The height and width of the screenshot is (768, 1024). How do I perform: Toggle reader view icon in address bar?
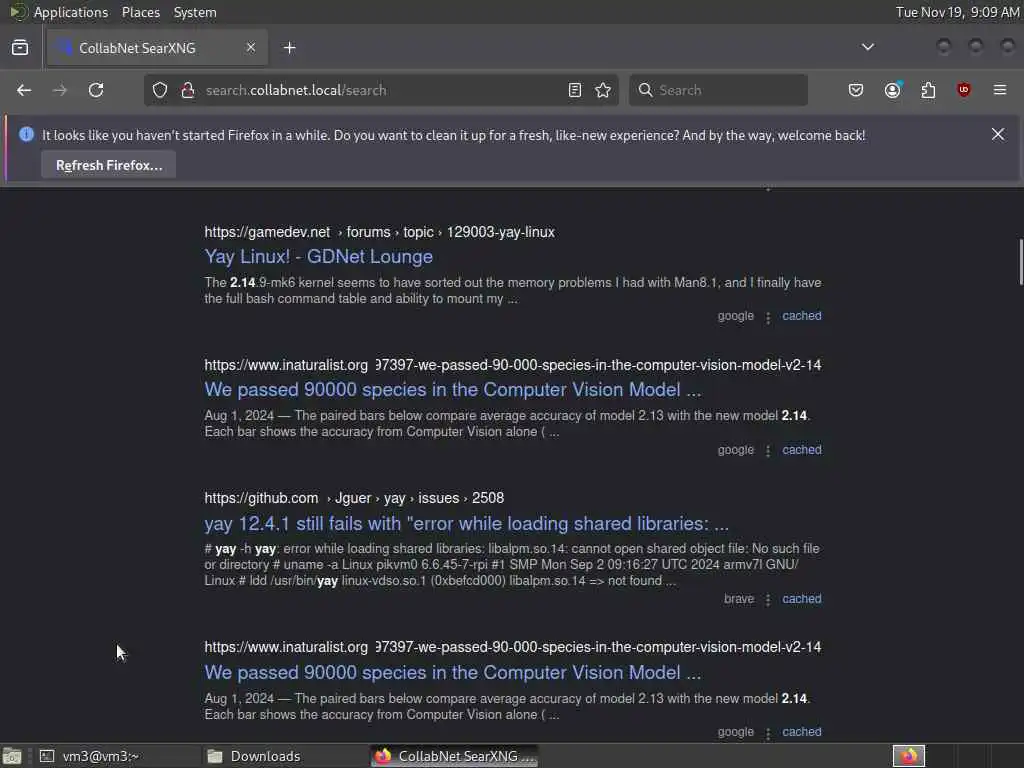[x=575, y=90]
